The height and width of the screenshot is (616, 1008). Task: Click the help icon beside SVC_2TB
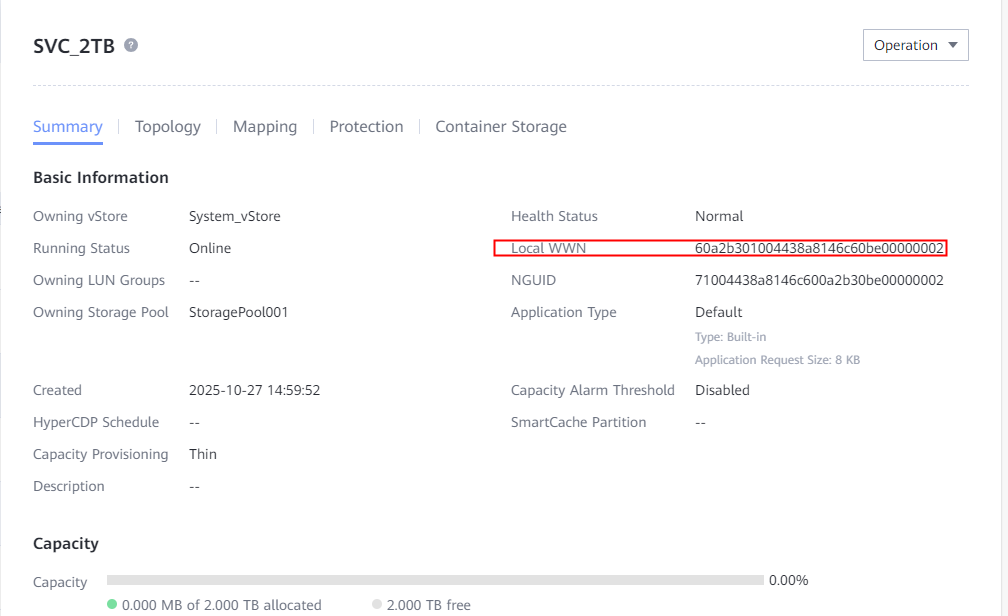[x=131, y=45]
